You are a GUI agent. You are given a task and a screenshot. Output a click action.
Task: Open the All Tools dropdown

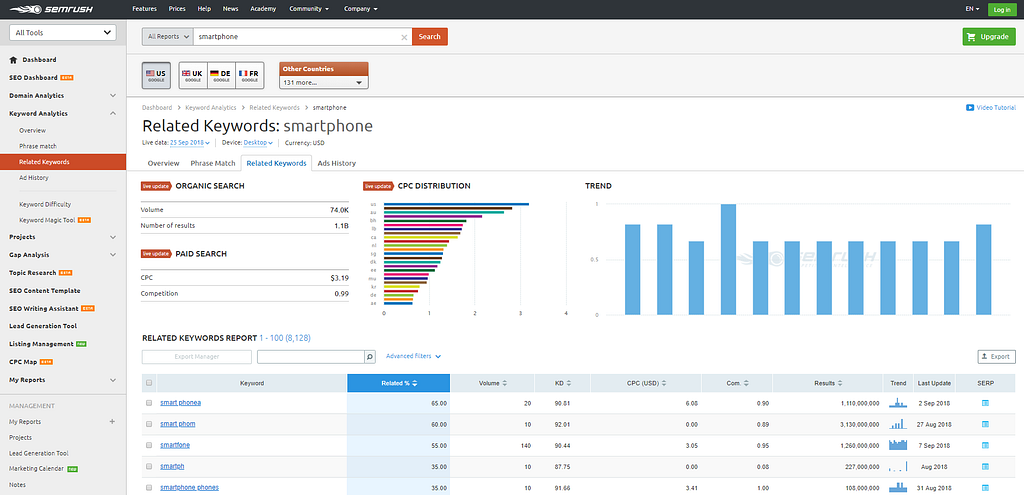[62, 33]
